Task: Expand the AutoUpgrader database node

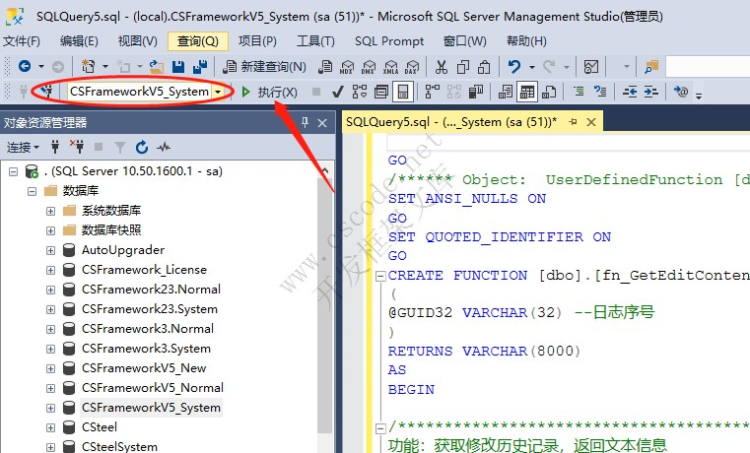Action: tap(50, 250)
